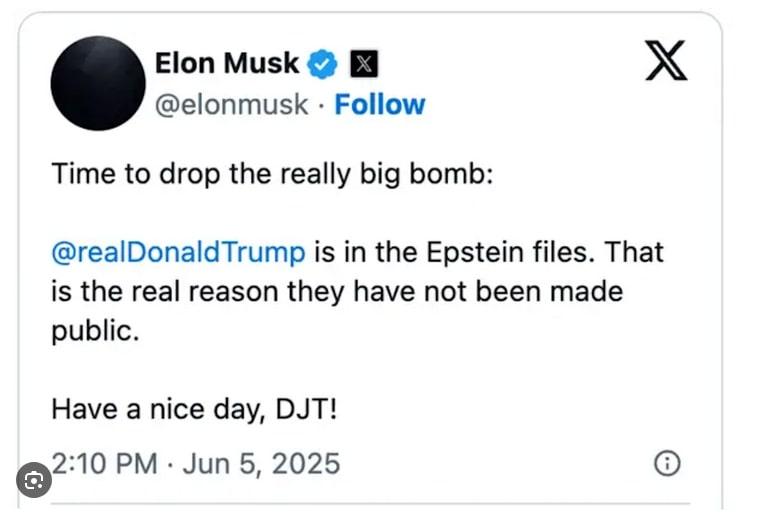This screenshot has height=513, width=767.
Task: Click the info icon next to timestamp
Action: pos(666,463)
